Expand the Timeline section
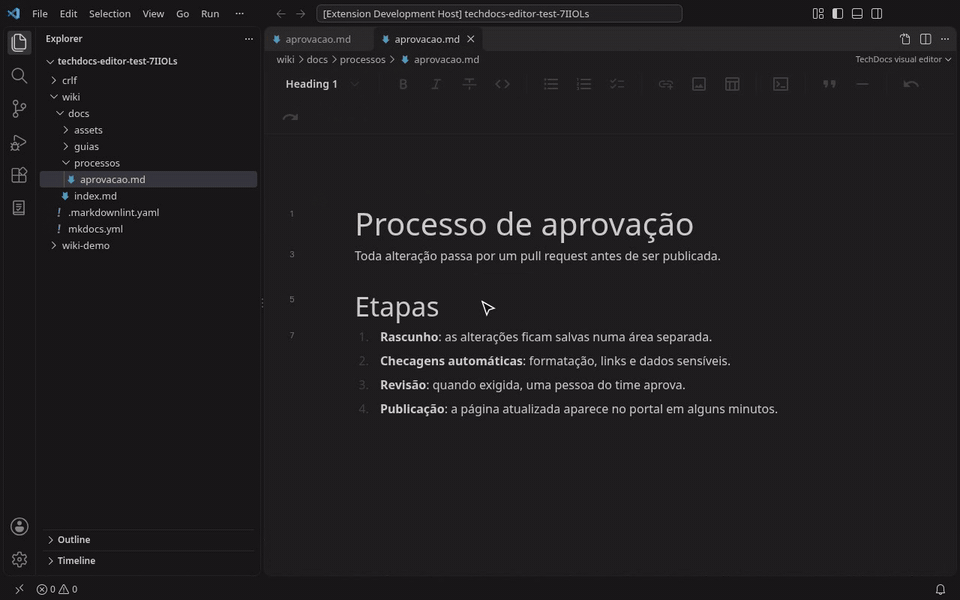The width and height of the screenshot is (960, 600). click(x=148, y=560)
